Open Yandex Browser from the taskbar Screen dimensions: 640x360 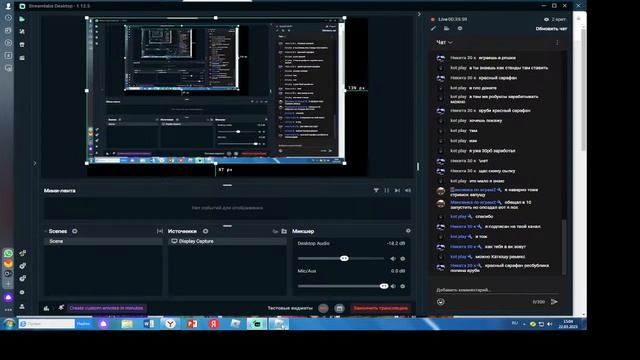[x=171, y=324]
